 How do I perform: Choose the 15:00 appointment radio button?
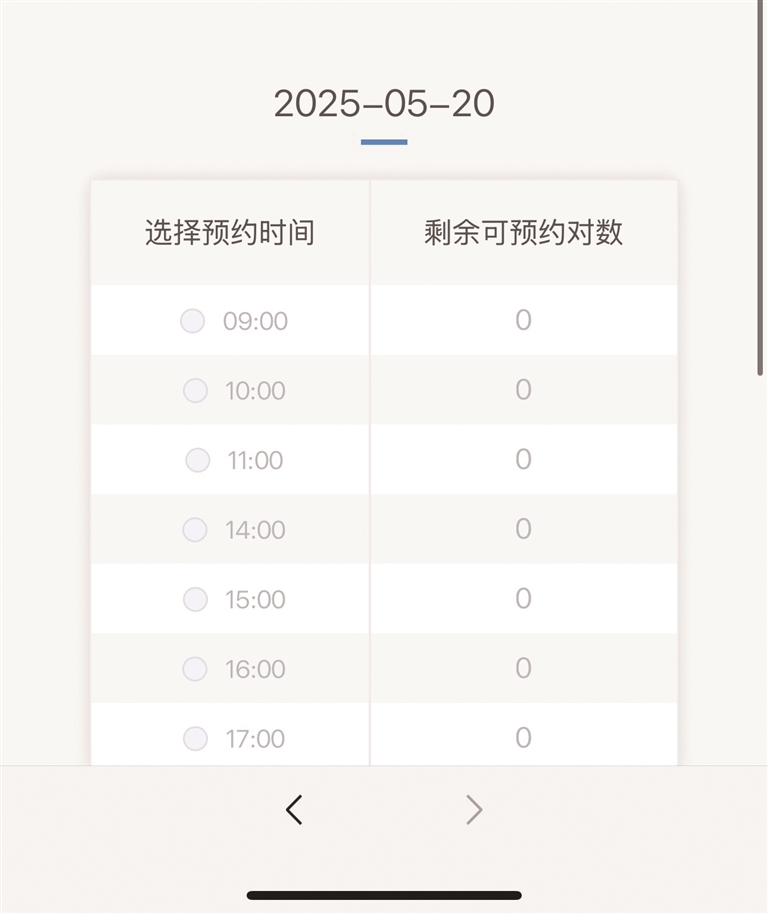click(x=195, y=599)
